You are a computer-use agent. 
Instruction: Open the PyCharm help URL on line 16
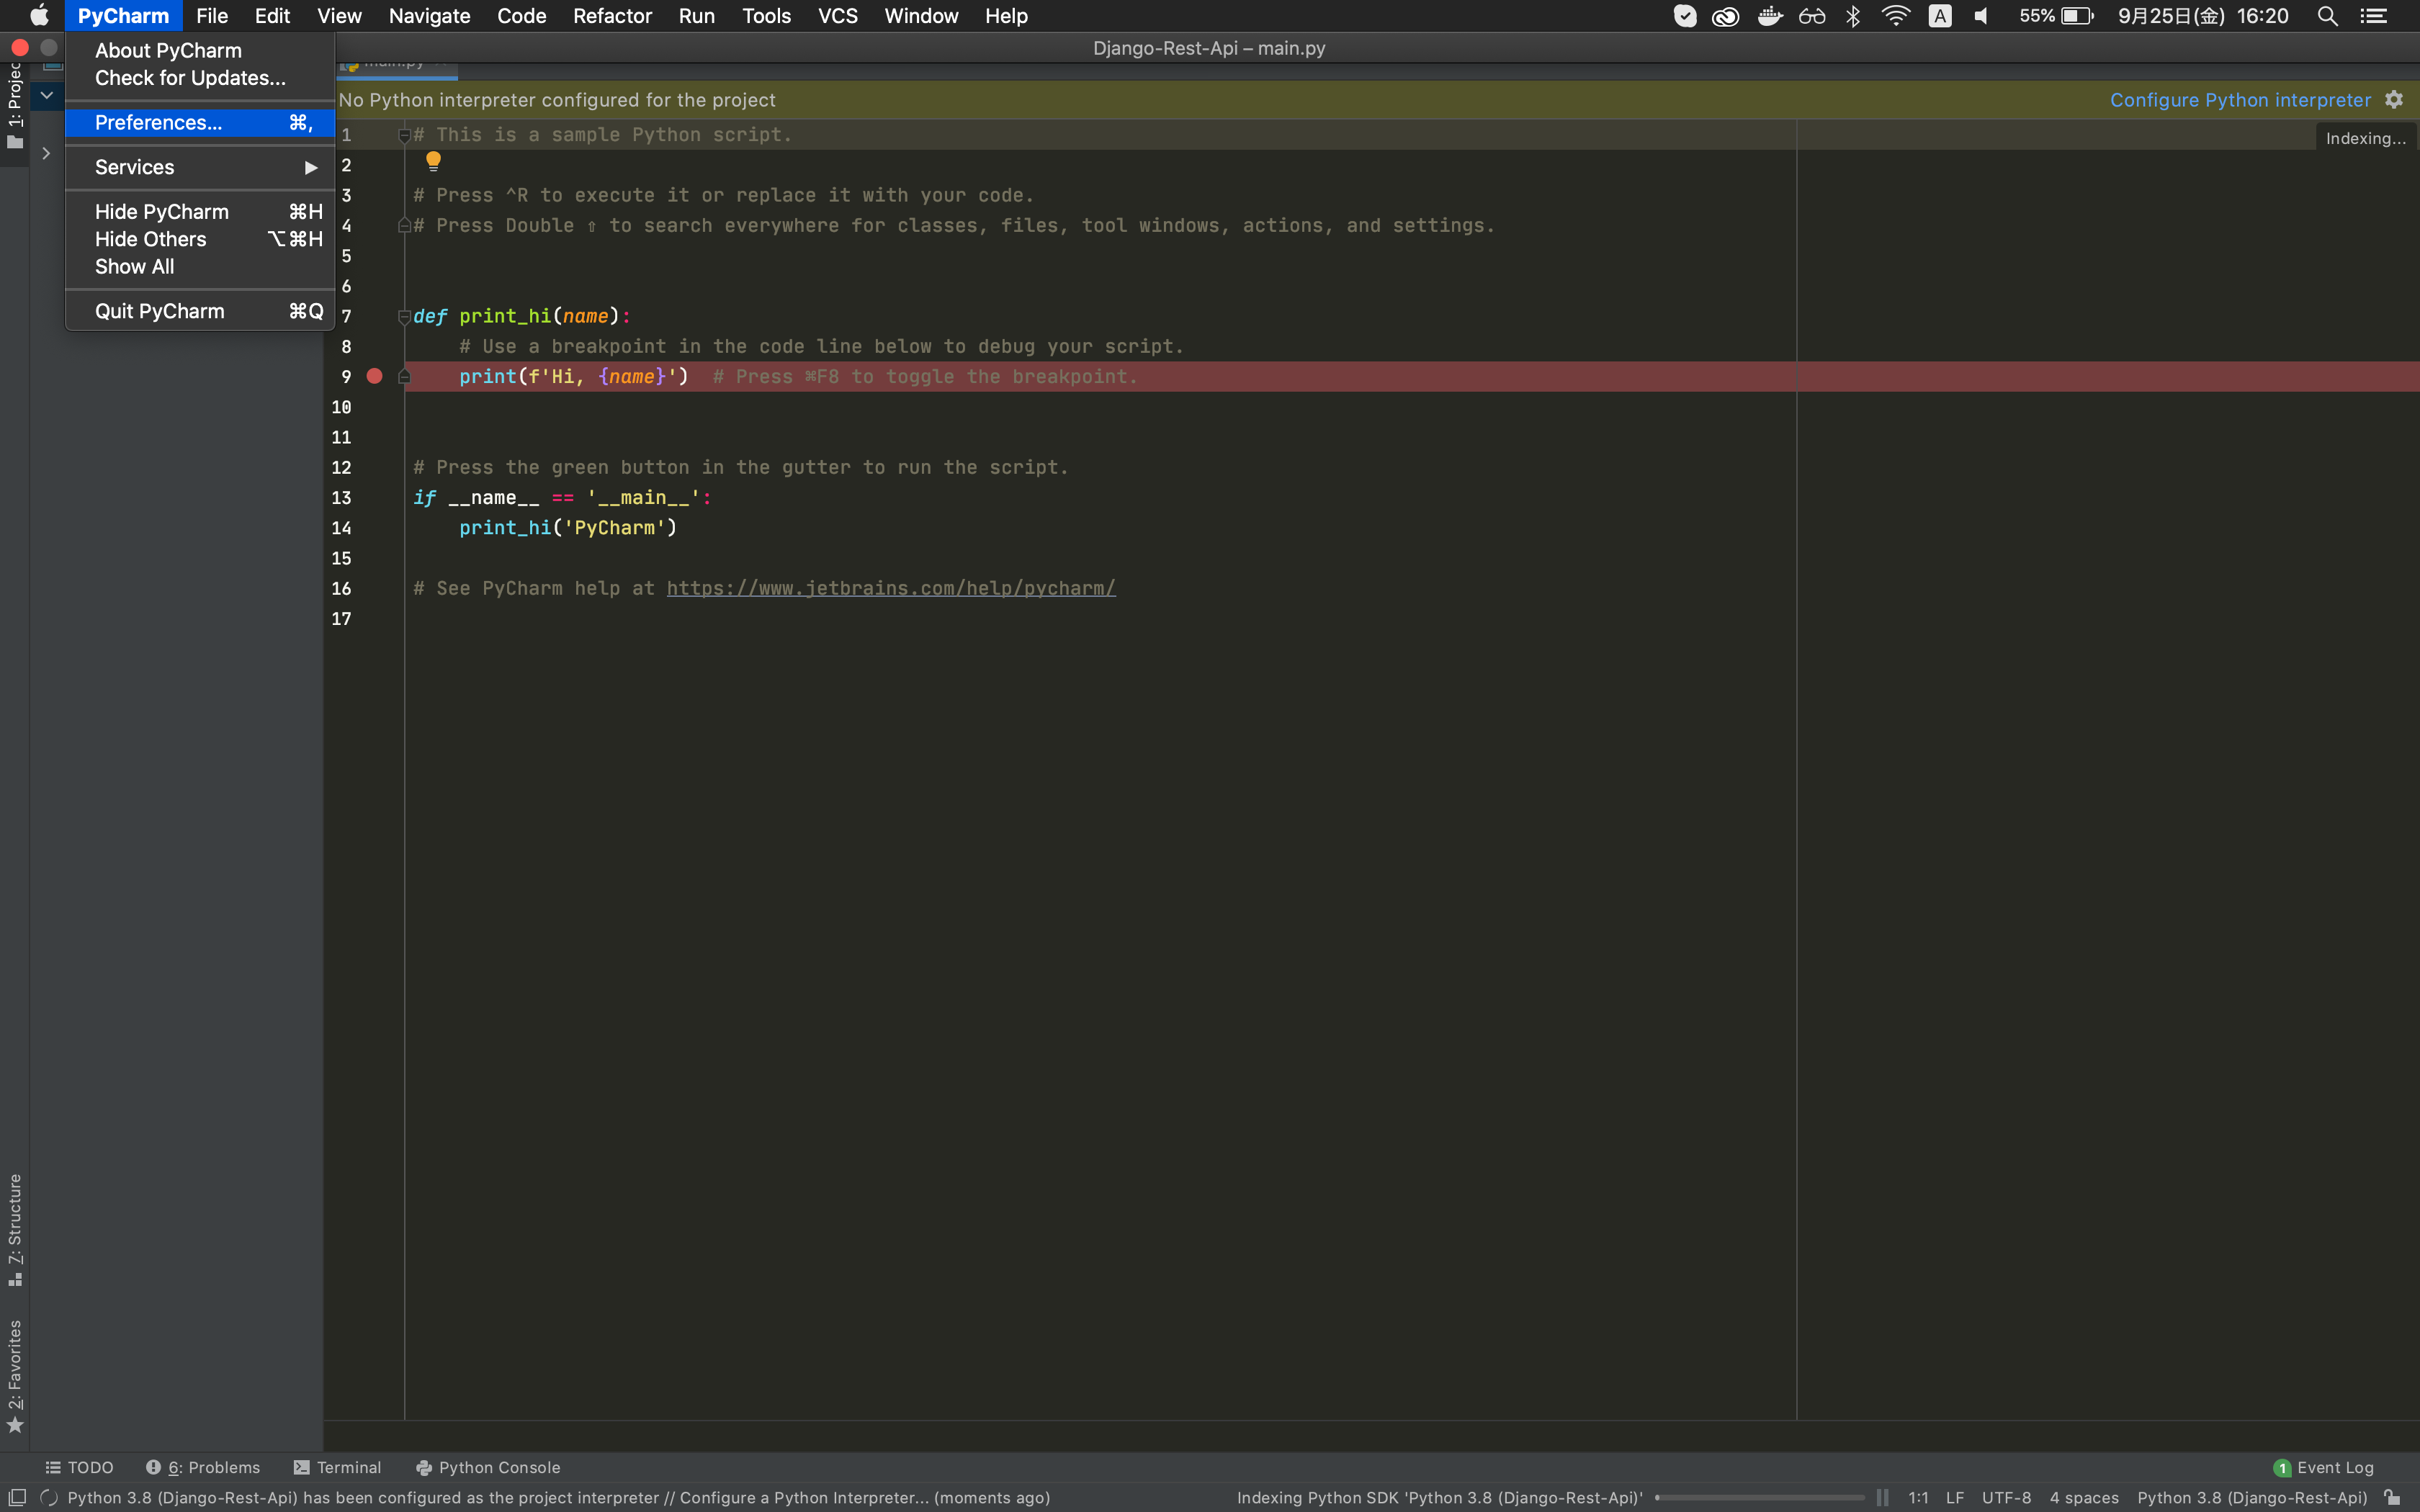[889, 588]
